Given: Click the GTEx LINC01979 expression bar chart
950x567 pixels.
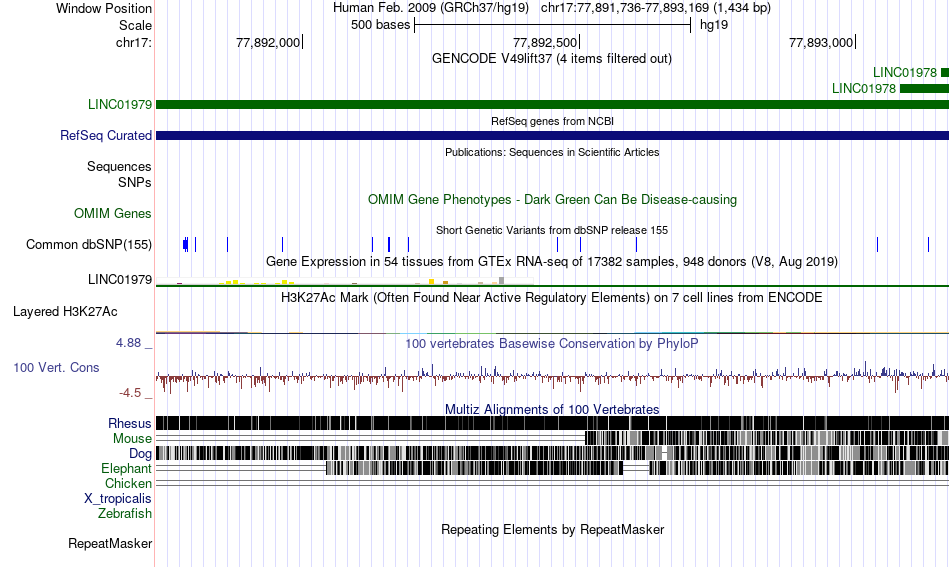Looking at the screenshot, I should click(345, 281).
